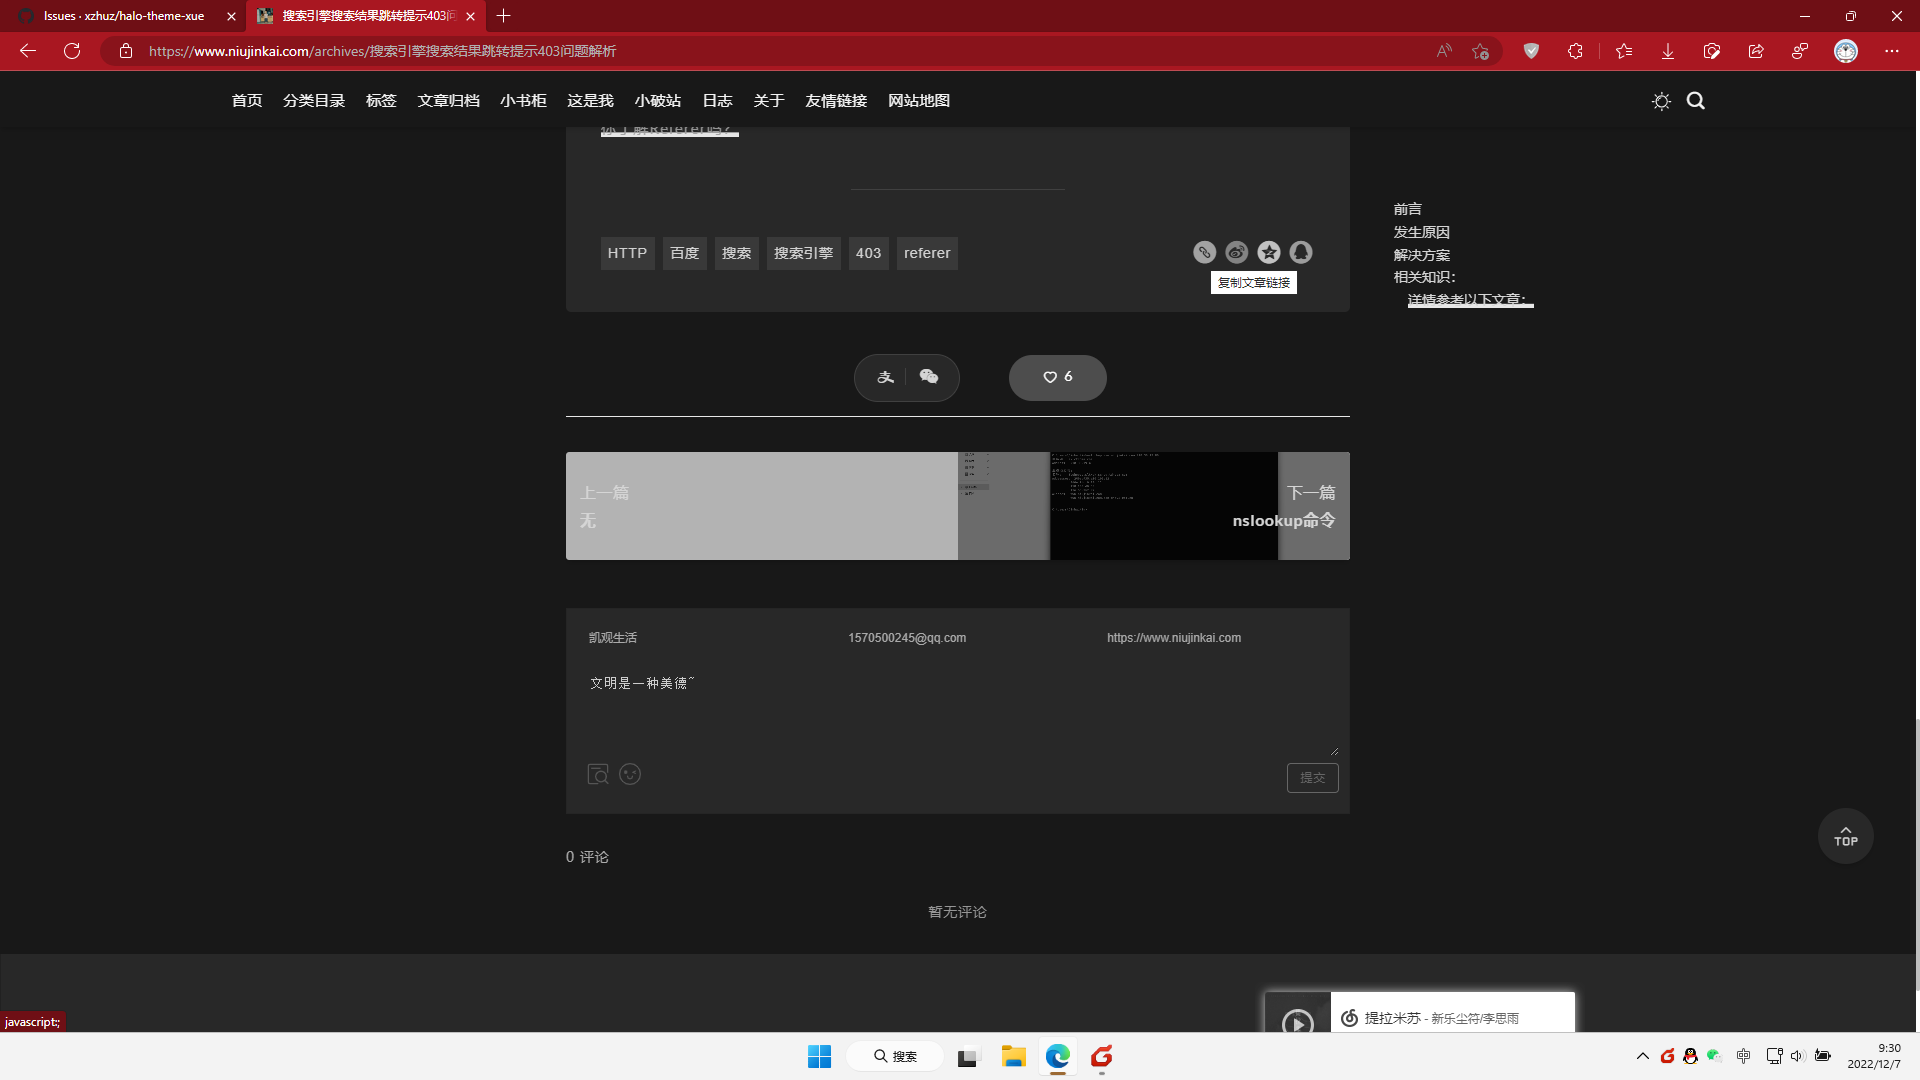Screen dimensions: 1920x1080
Task: Submit comment with 提交 button
Action: tap(1312, 778)
